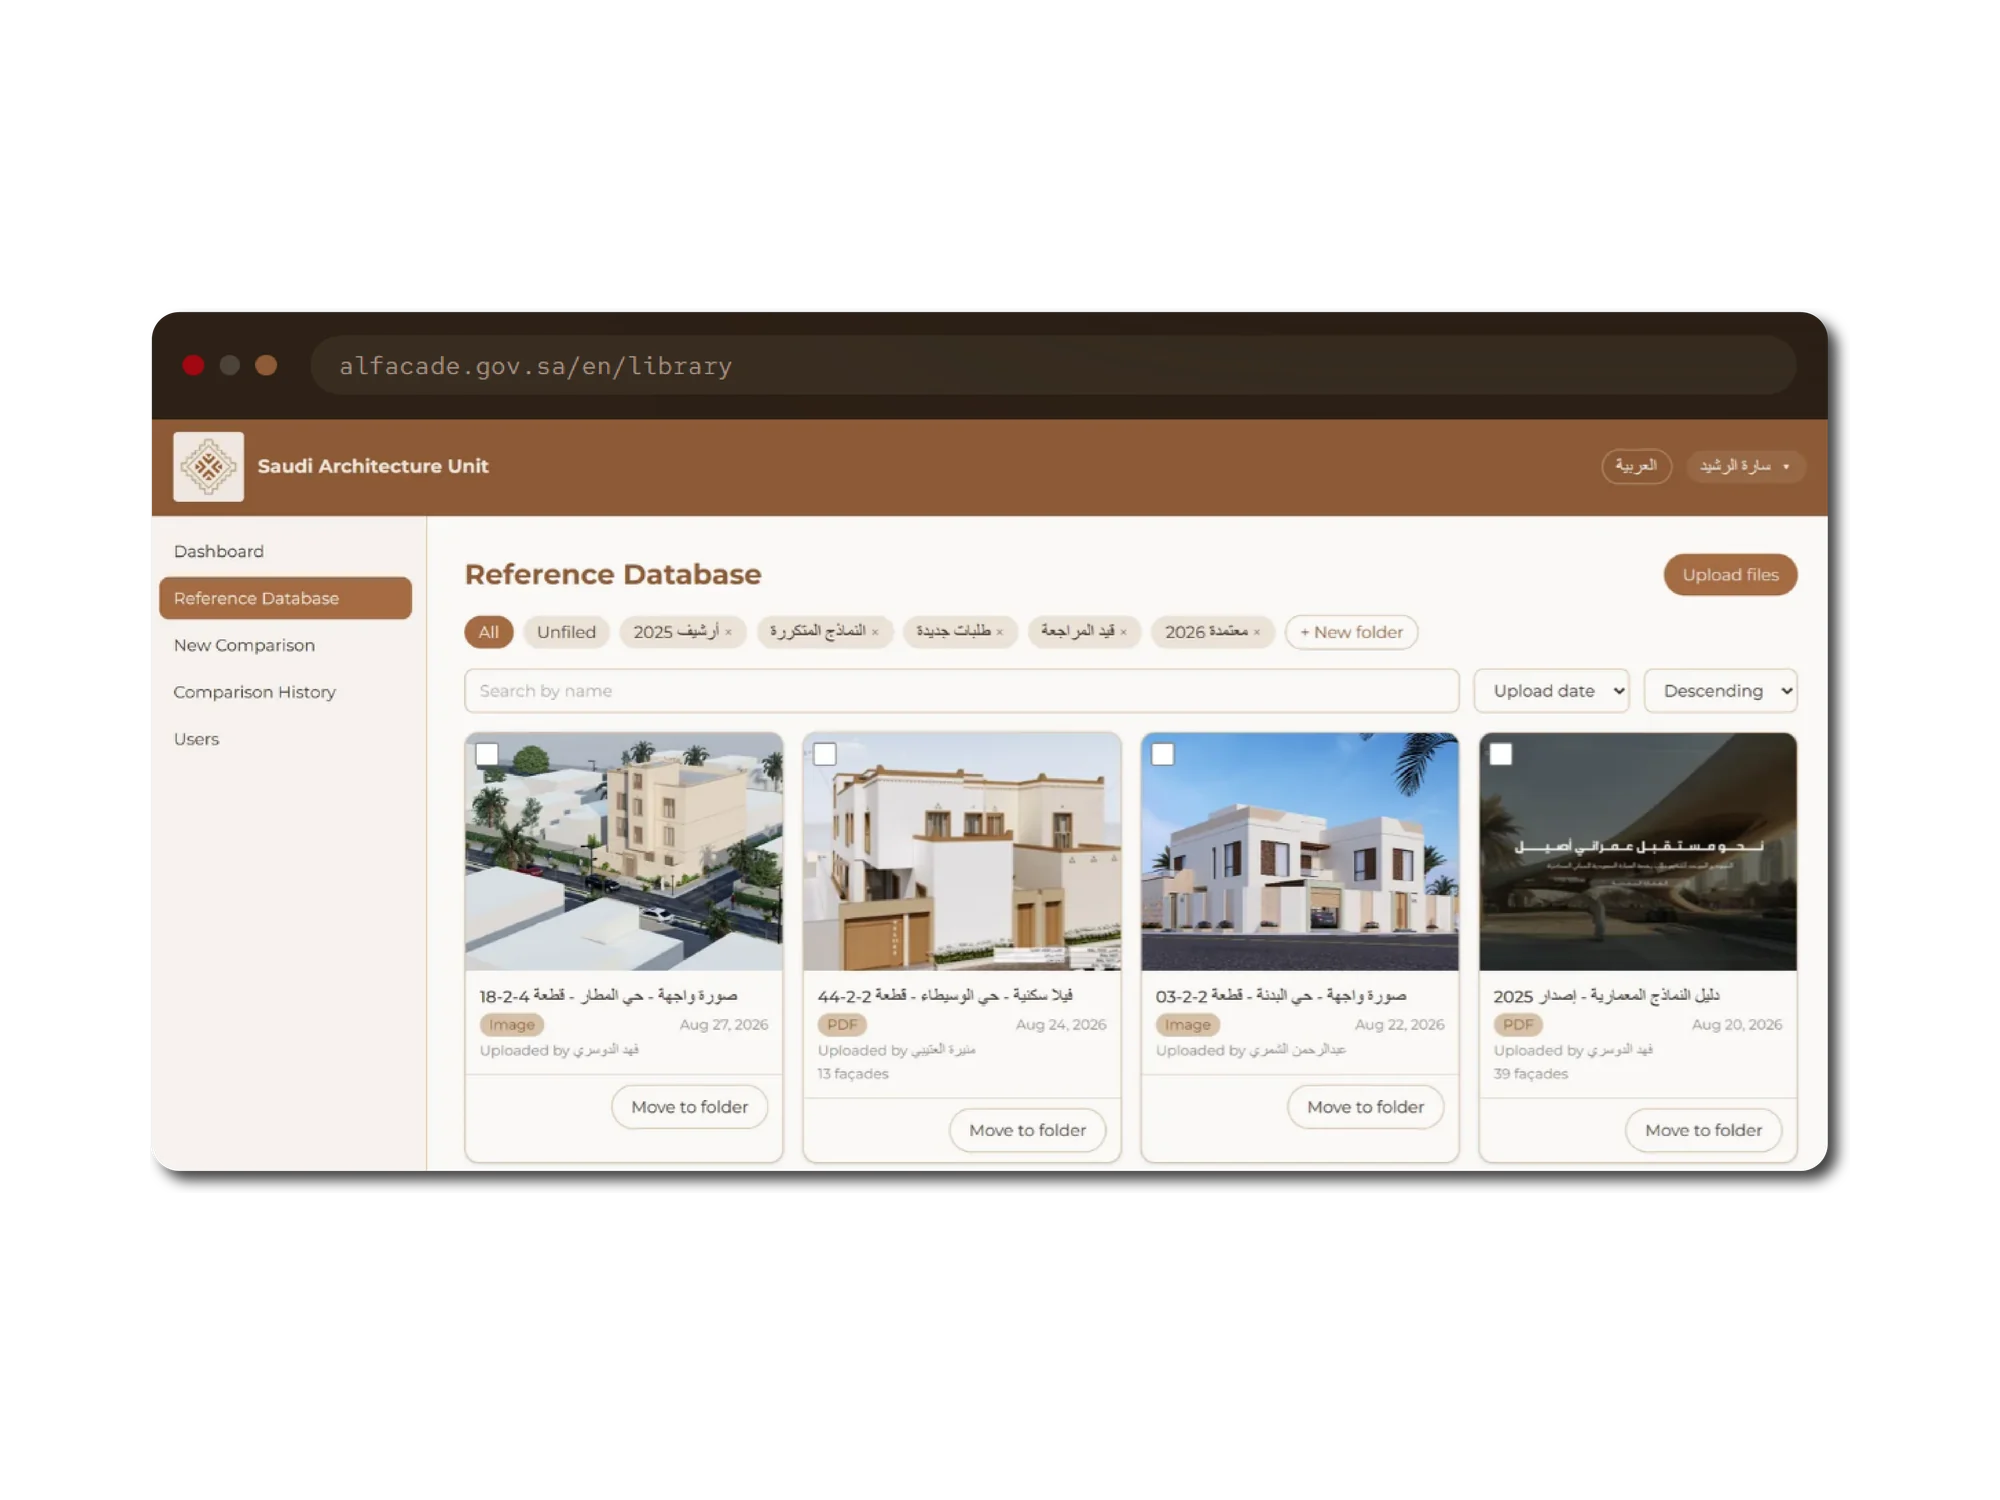Open the white house thumbnail dated Aug 22
The image size is (2000, 1500).
(x=1300, y=852)
